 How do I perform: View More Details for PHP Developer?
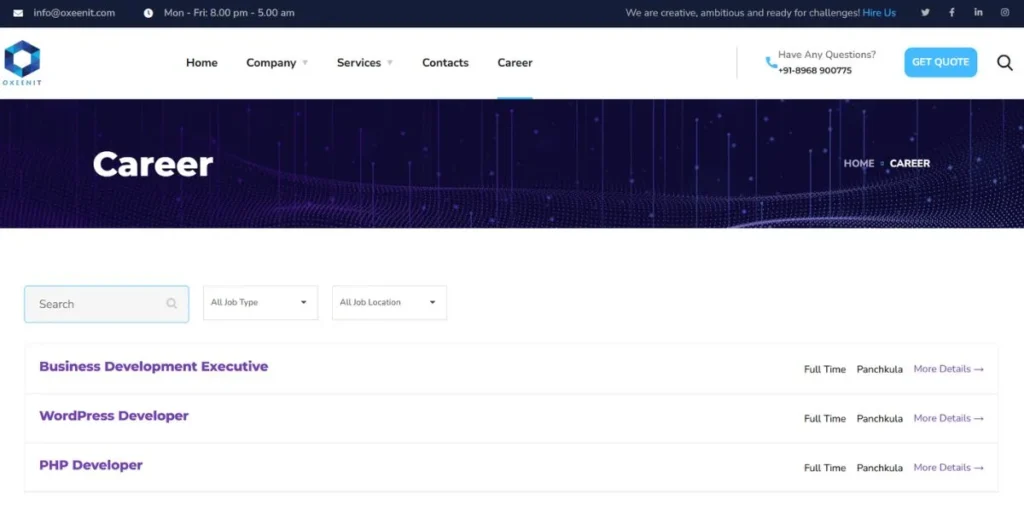coord(948,468)
